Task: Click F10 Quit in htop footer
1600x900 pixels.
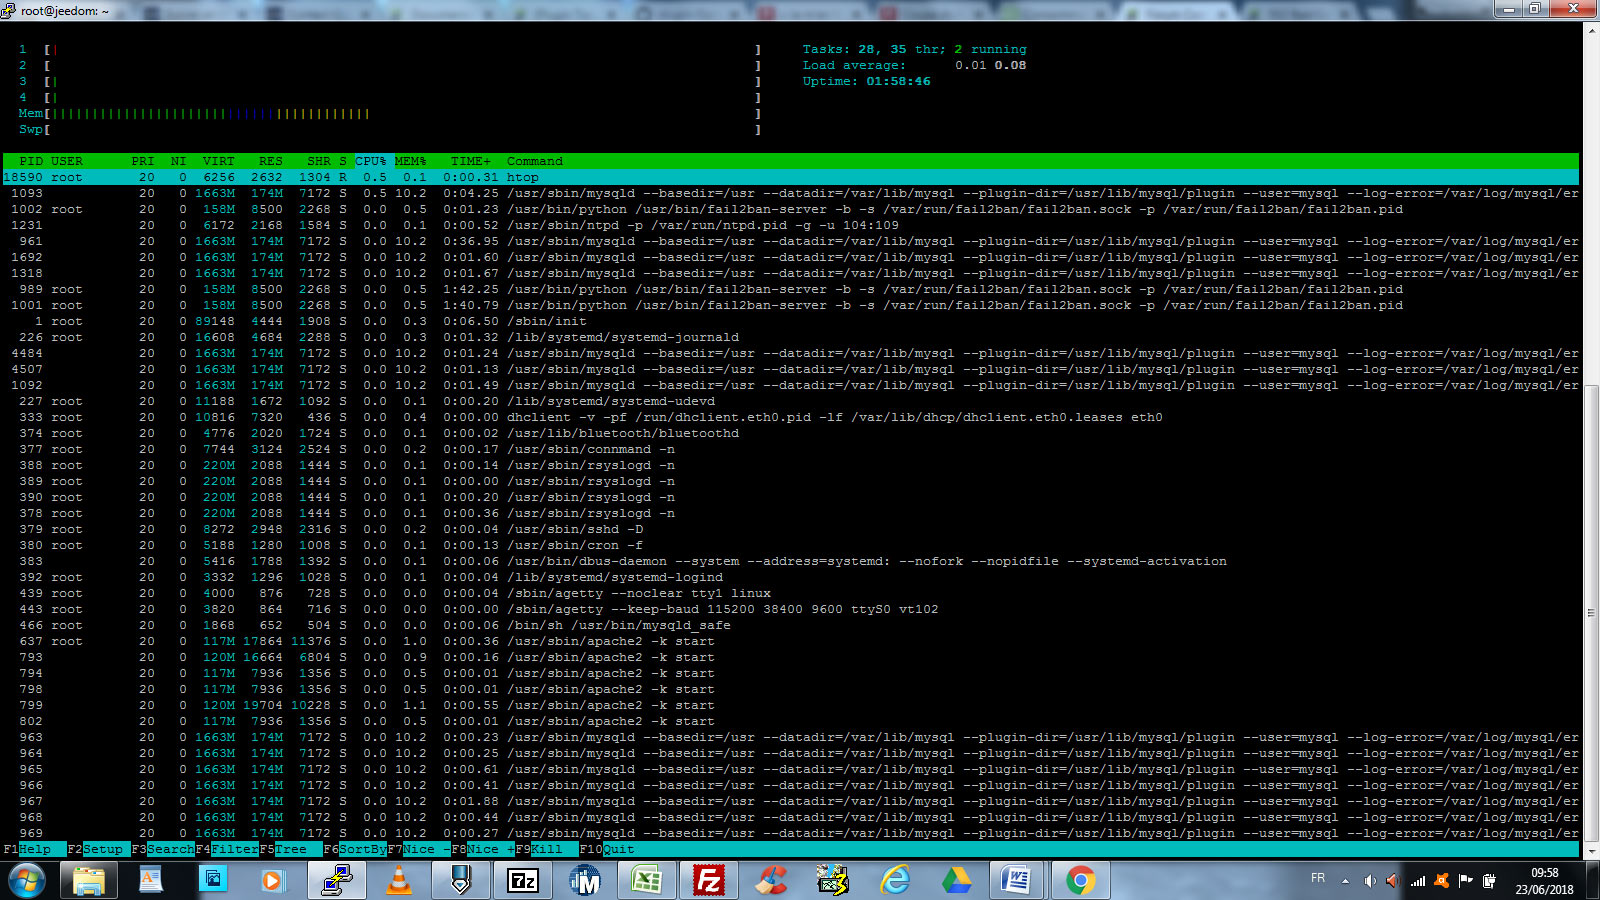Action: pyautogui.click(x=607, y=849)
